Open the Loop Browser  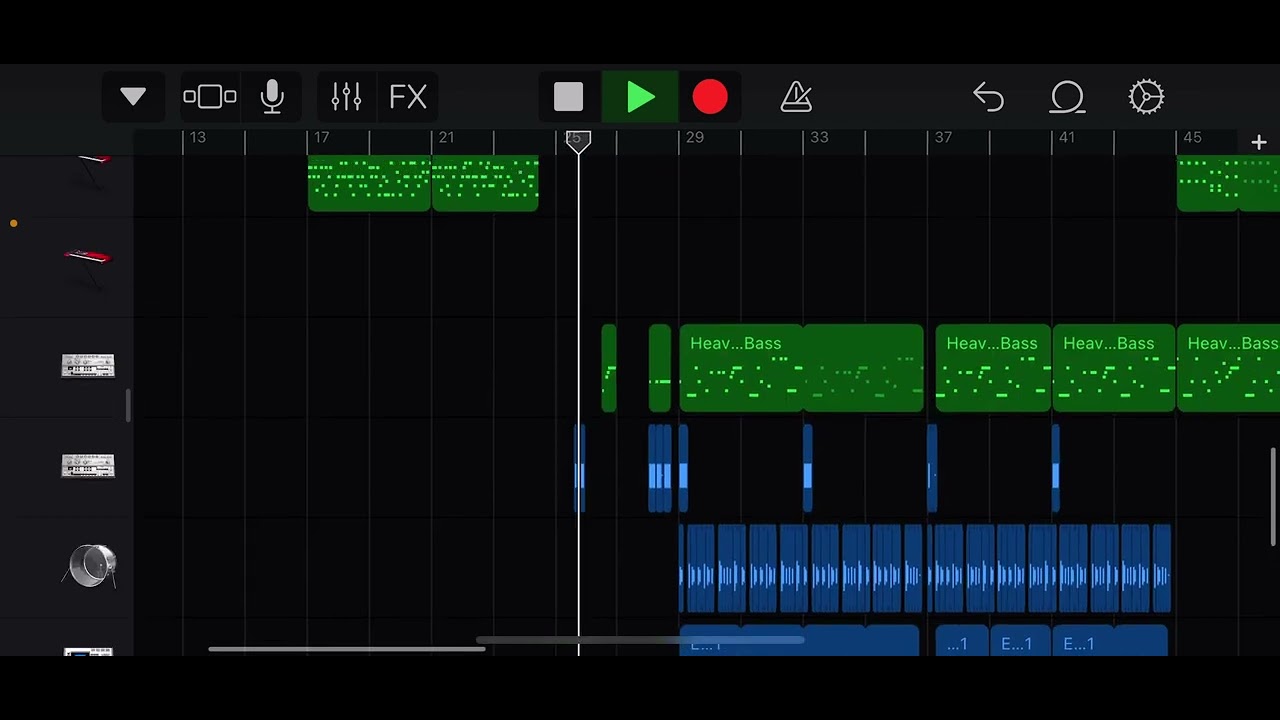1067,97
